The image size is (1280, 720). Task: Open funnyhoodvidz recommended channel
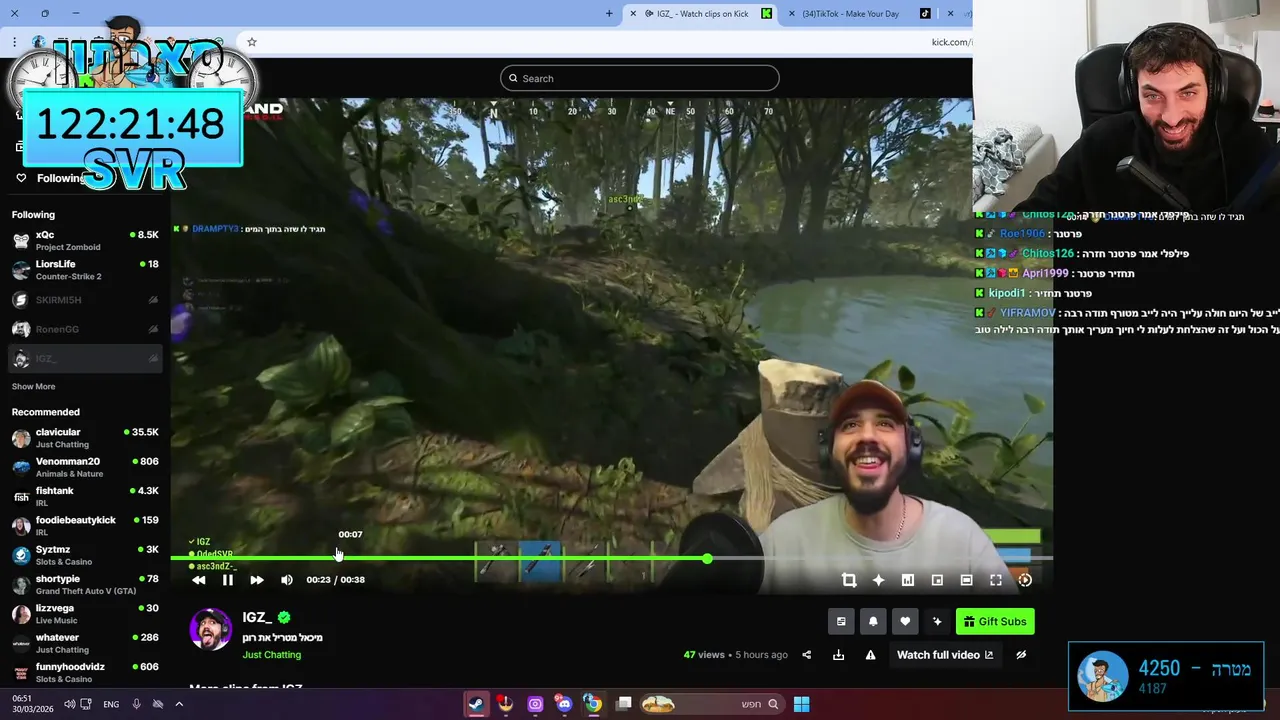point(85,672)
